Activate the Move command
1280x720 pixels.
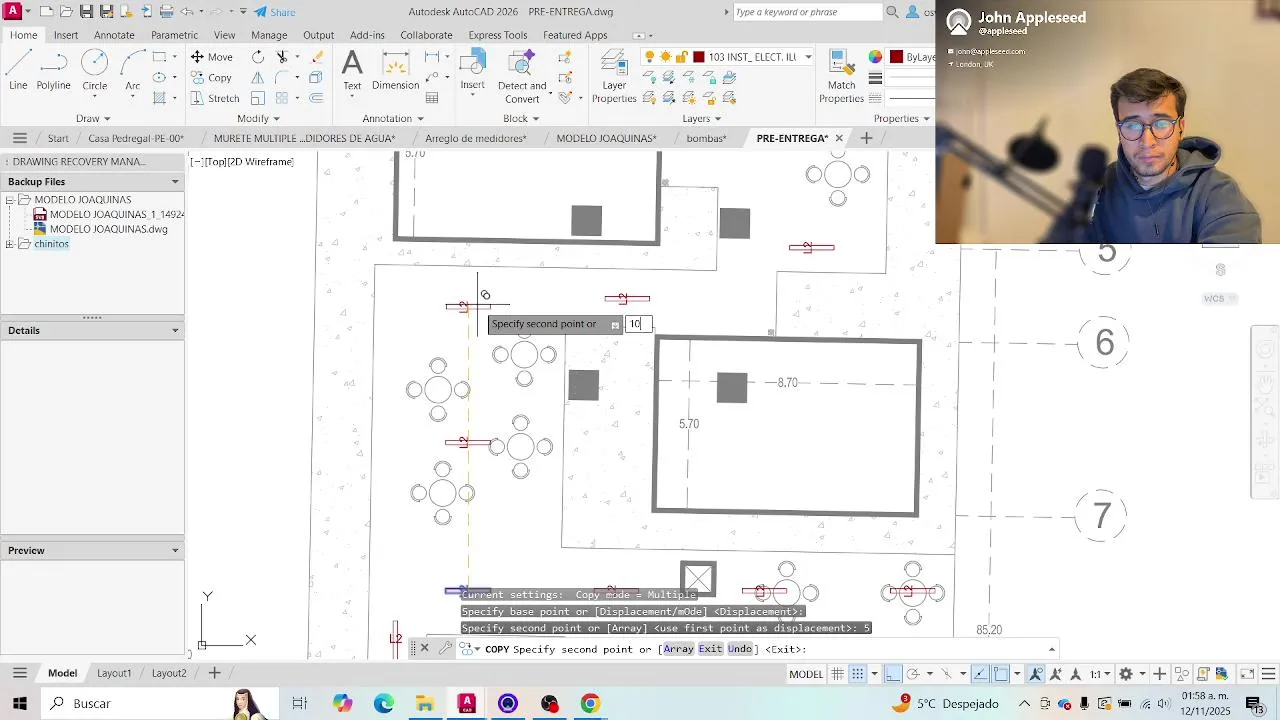[x=211, y=57]
